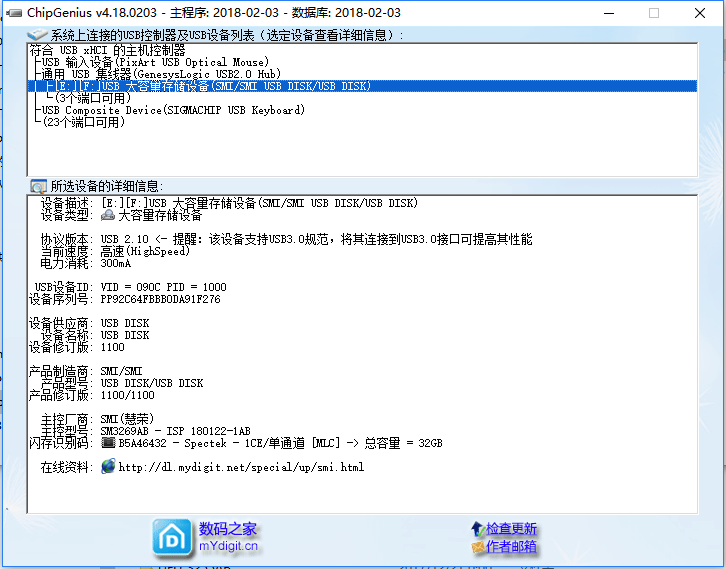Click 检查更新 to check for updates
This screenshot has height=569, width=726.
pos(511,528)
